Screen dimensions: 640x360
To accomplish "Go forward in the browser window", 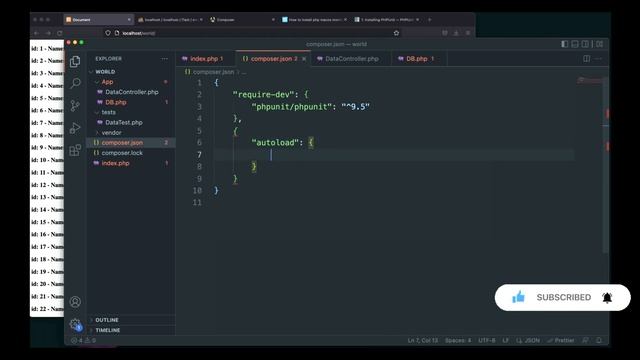I will [x=48, y=33].
